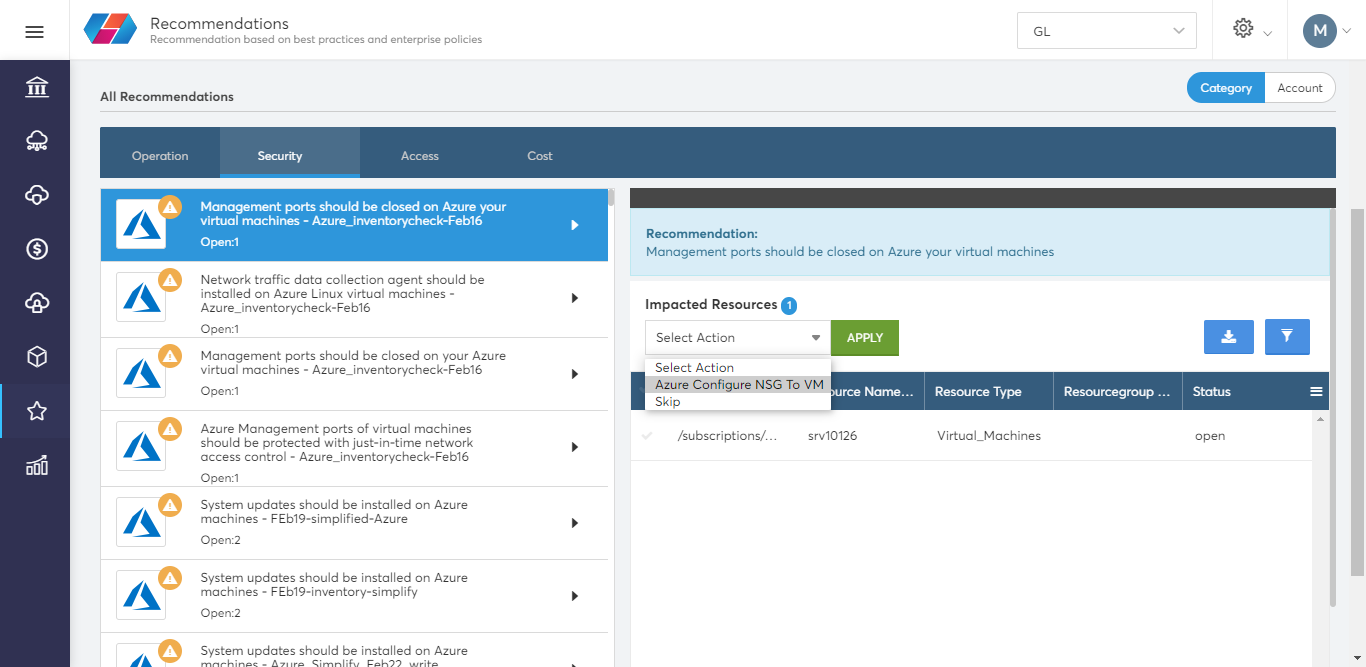This screenshot has height=667, width=1366.
Task: Open just-in-time network access control recommendation
Action: click(354, 448)
